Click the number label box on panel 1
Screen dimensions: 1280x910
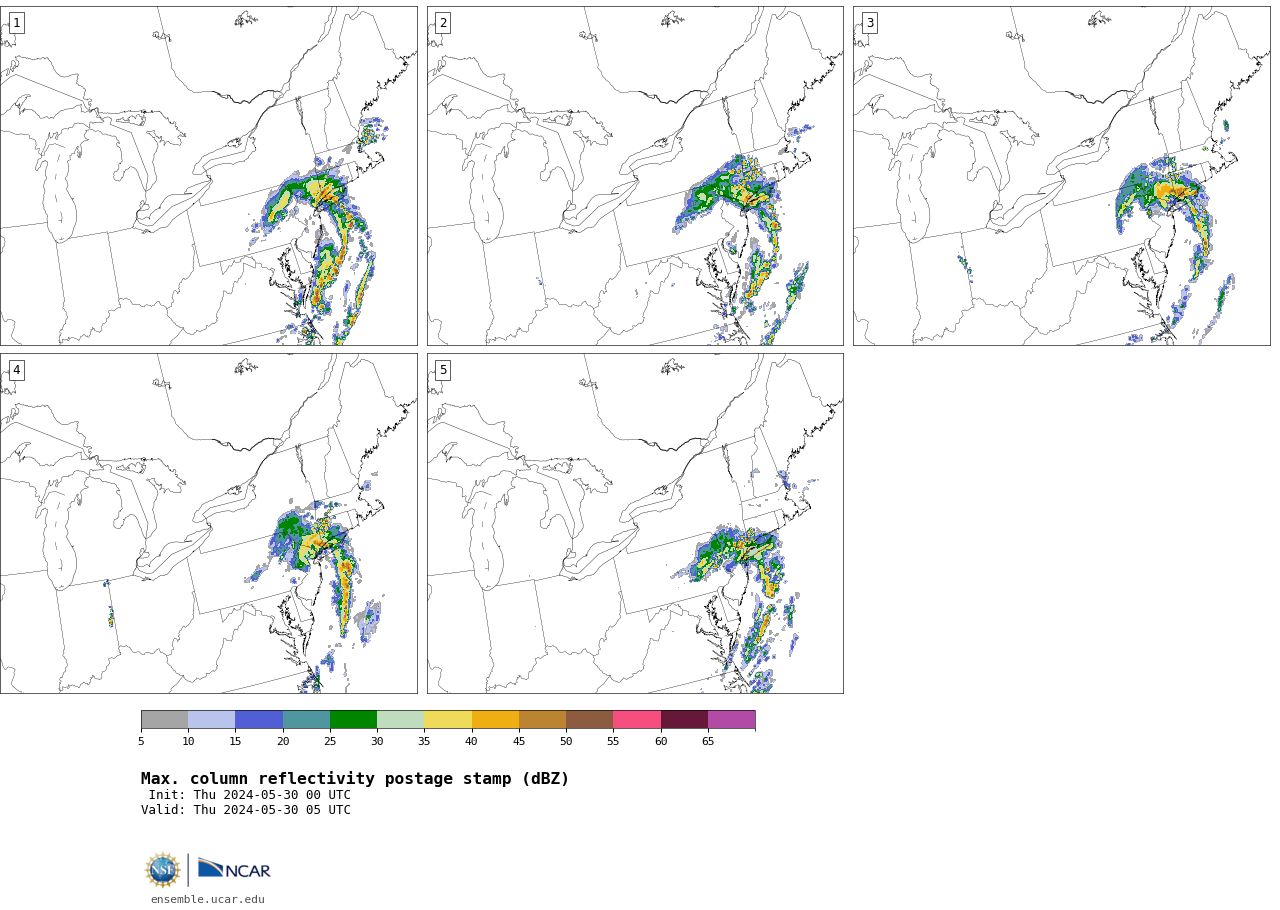[16, 23]
